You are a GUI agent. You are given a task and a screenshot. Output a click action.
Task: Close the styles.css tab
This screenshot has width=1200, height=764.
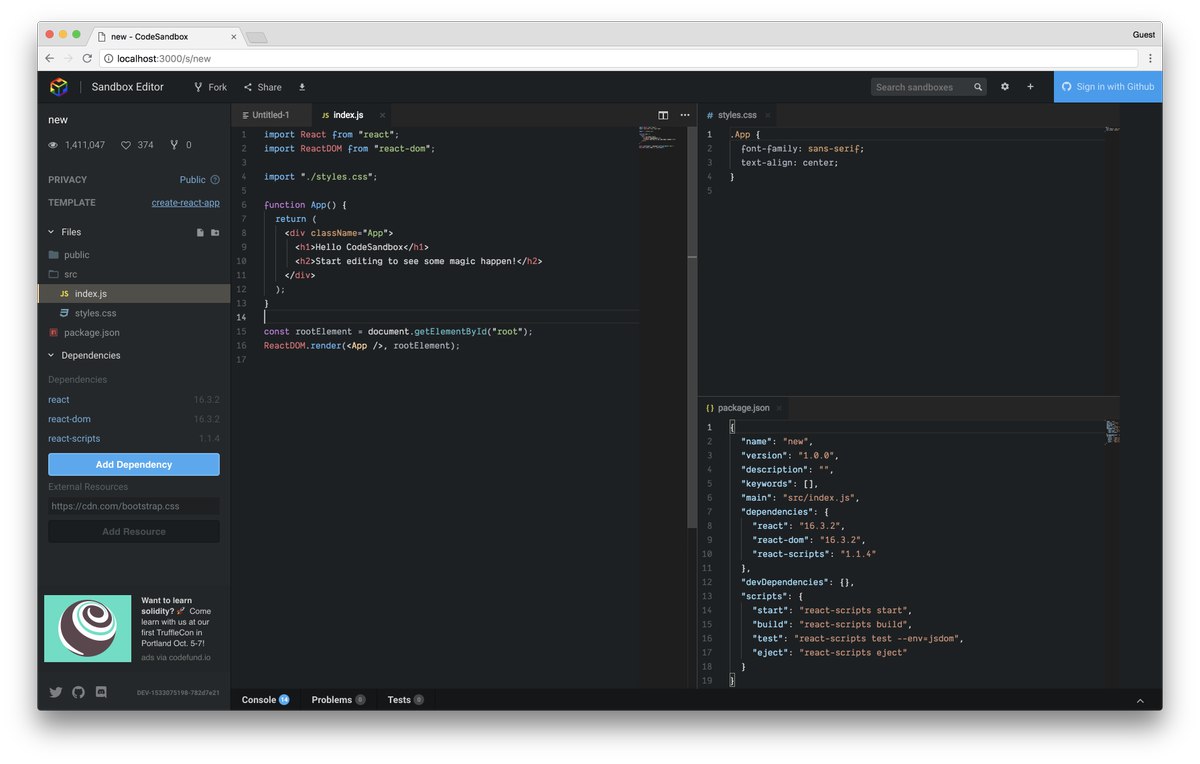pyautogui.click(x=768, y=115)
